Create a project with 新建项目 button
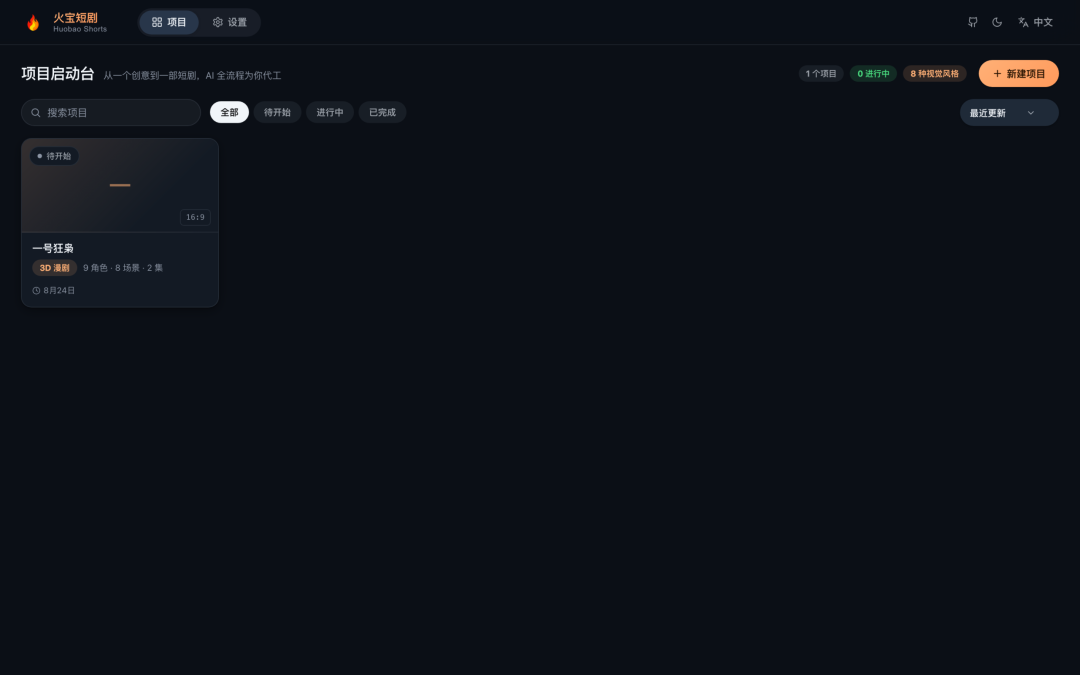The height and width of the screenshot is (675, 1080). 1018,74
